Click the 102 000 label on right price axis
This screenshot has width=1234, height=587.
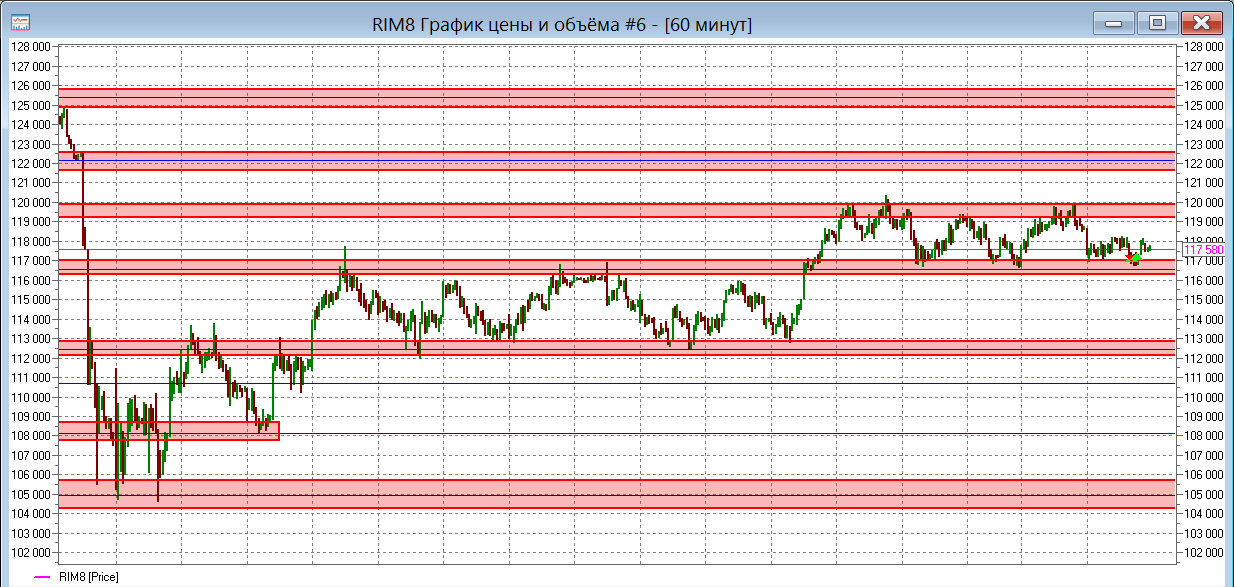pos(1203,552)
